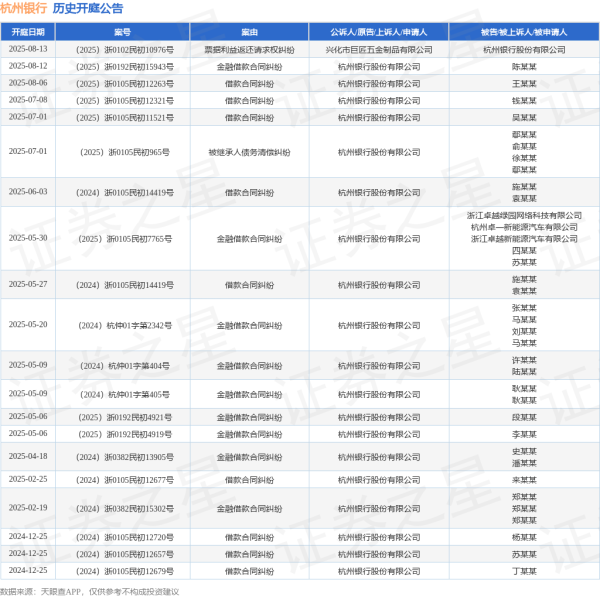This screenshot has width=600, height=597.
Task: Open case number 浙0105民初12263号
Action: click(125, 83)
